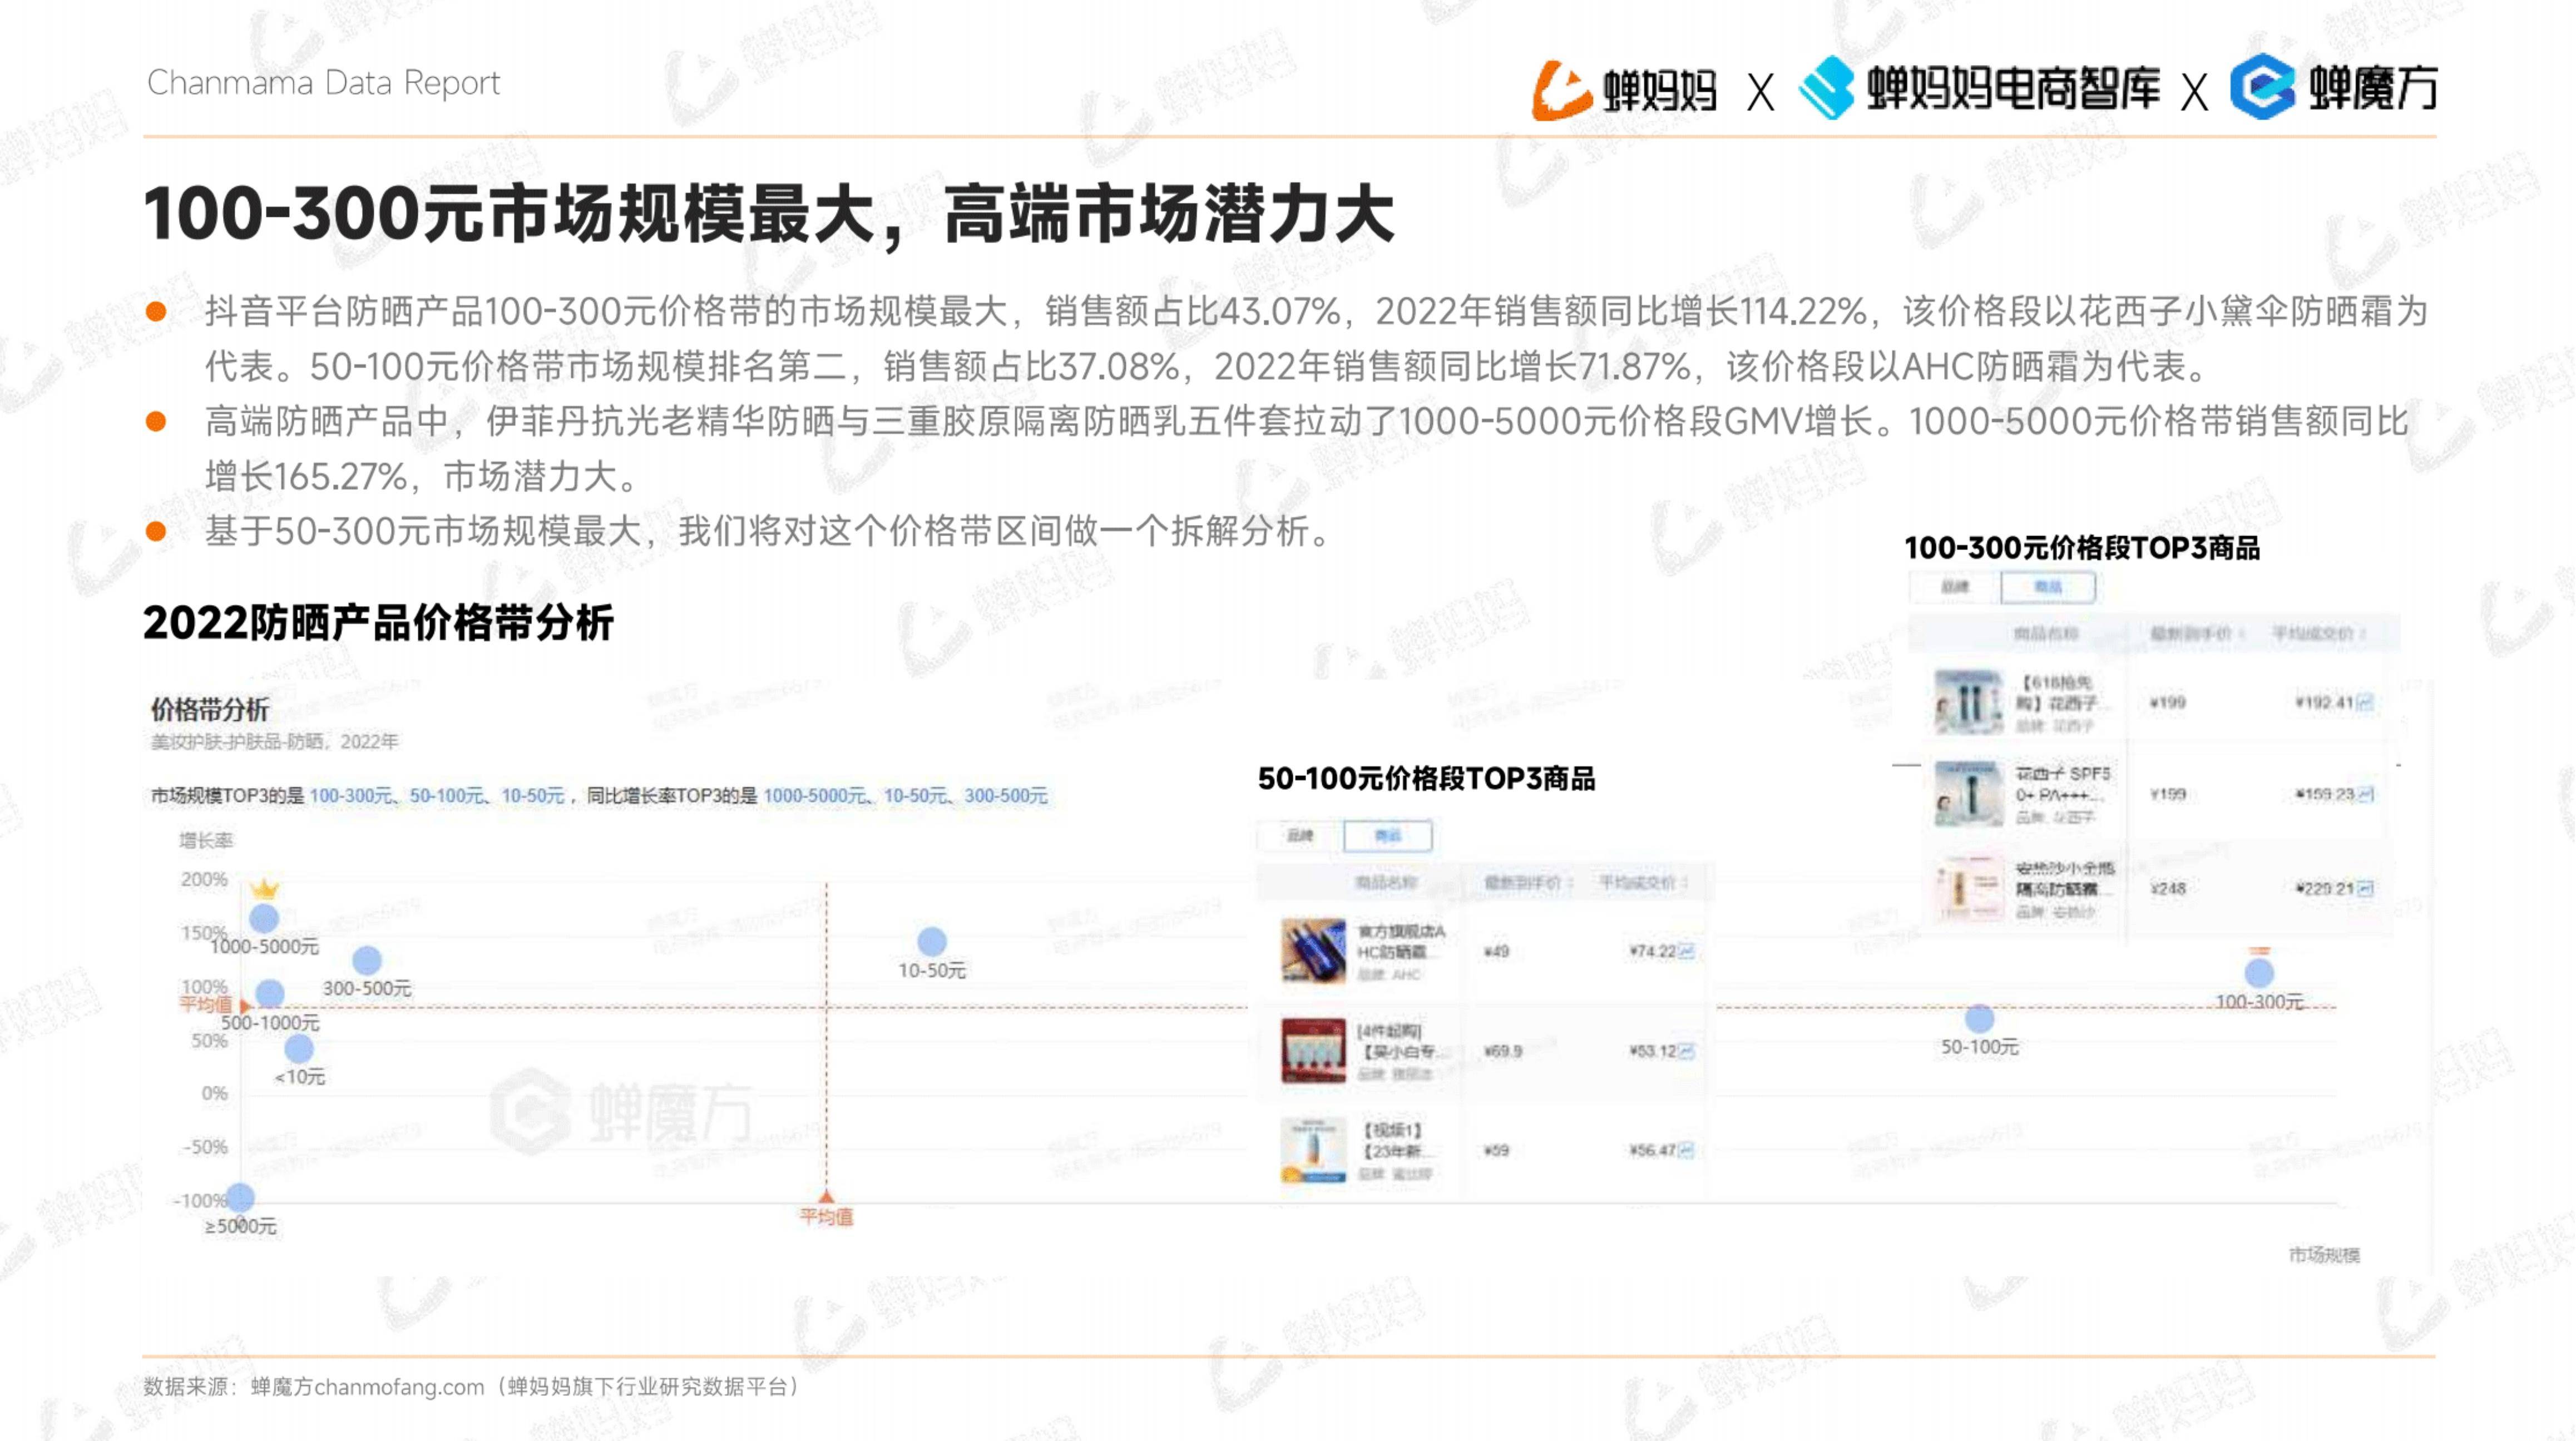The height and width of the screenshot is (1441, 2576).
Task: Open AHC sunscreen product thumbnail
Action: coord(1313,951)
